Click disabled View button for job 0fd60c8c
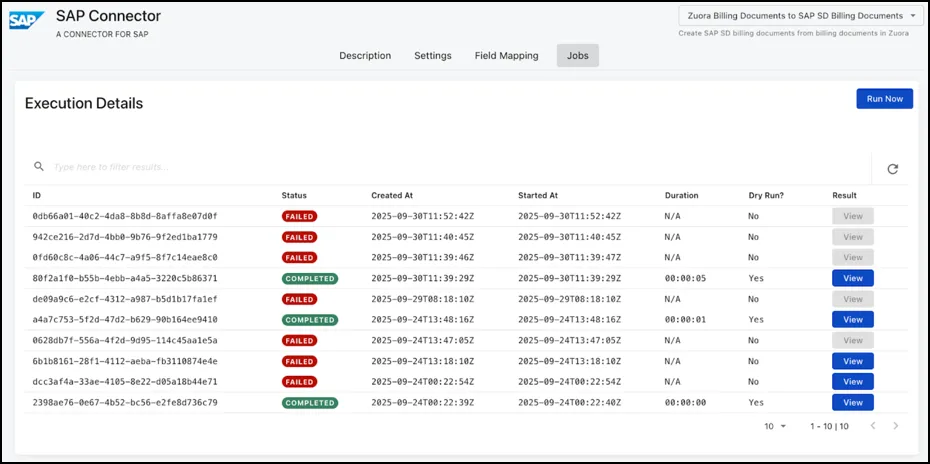The height and width of the screenshot is (464, 930). [x=852, y=258]
